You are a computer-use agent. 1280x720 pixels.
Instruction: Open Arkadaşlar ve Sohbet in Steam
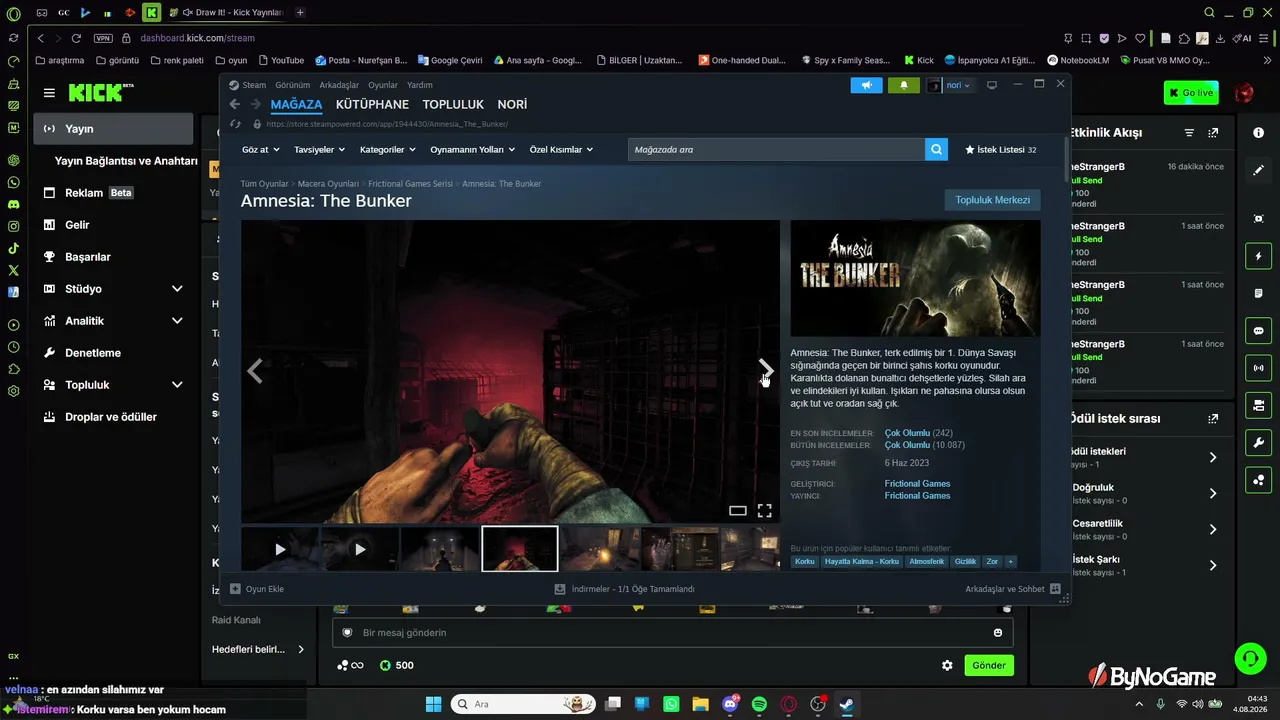[1013, 589]
